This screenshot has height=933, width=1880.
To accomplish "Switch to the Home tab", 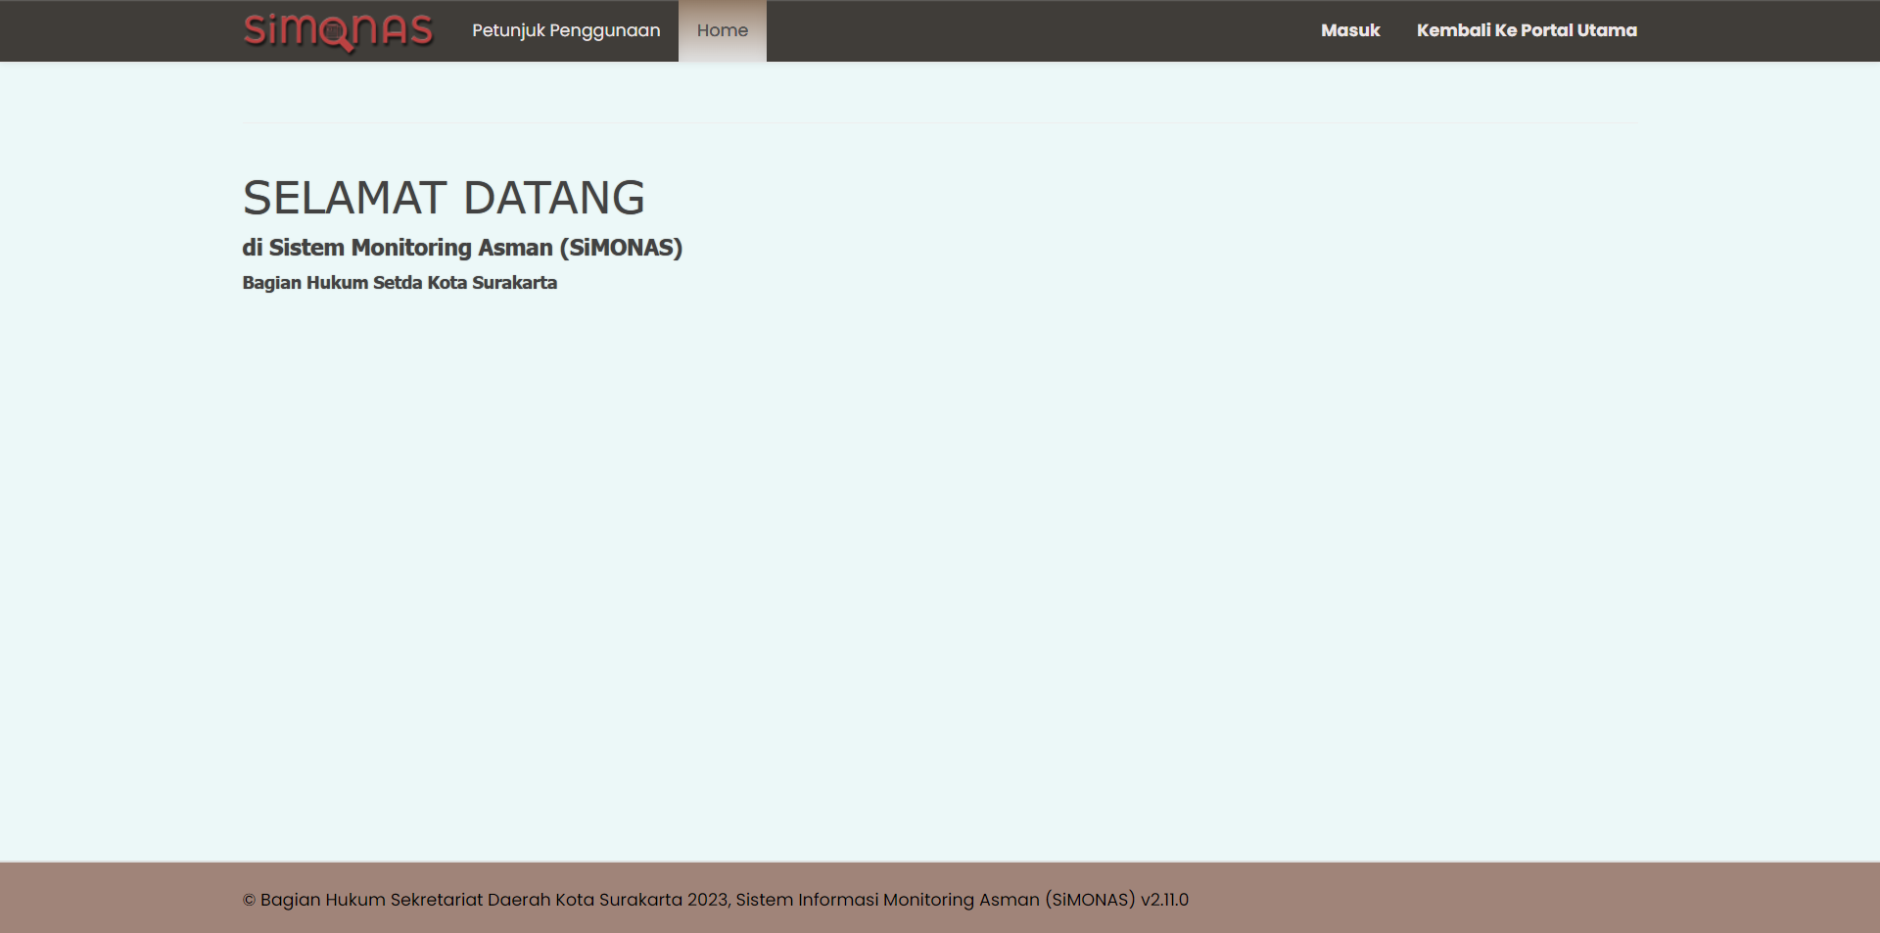I will [722, 30].
